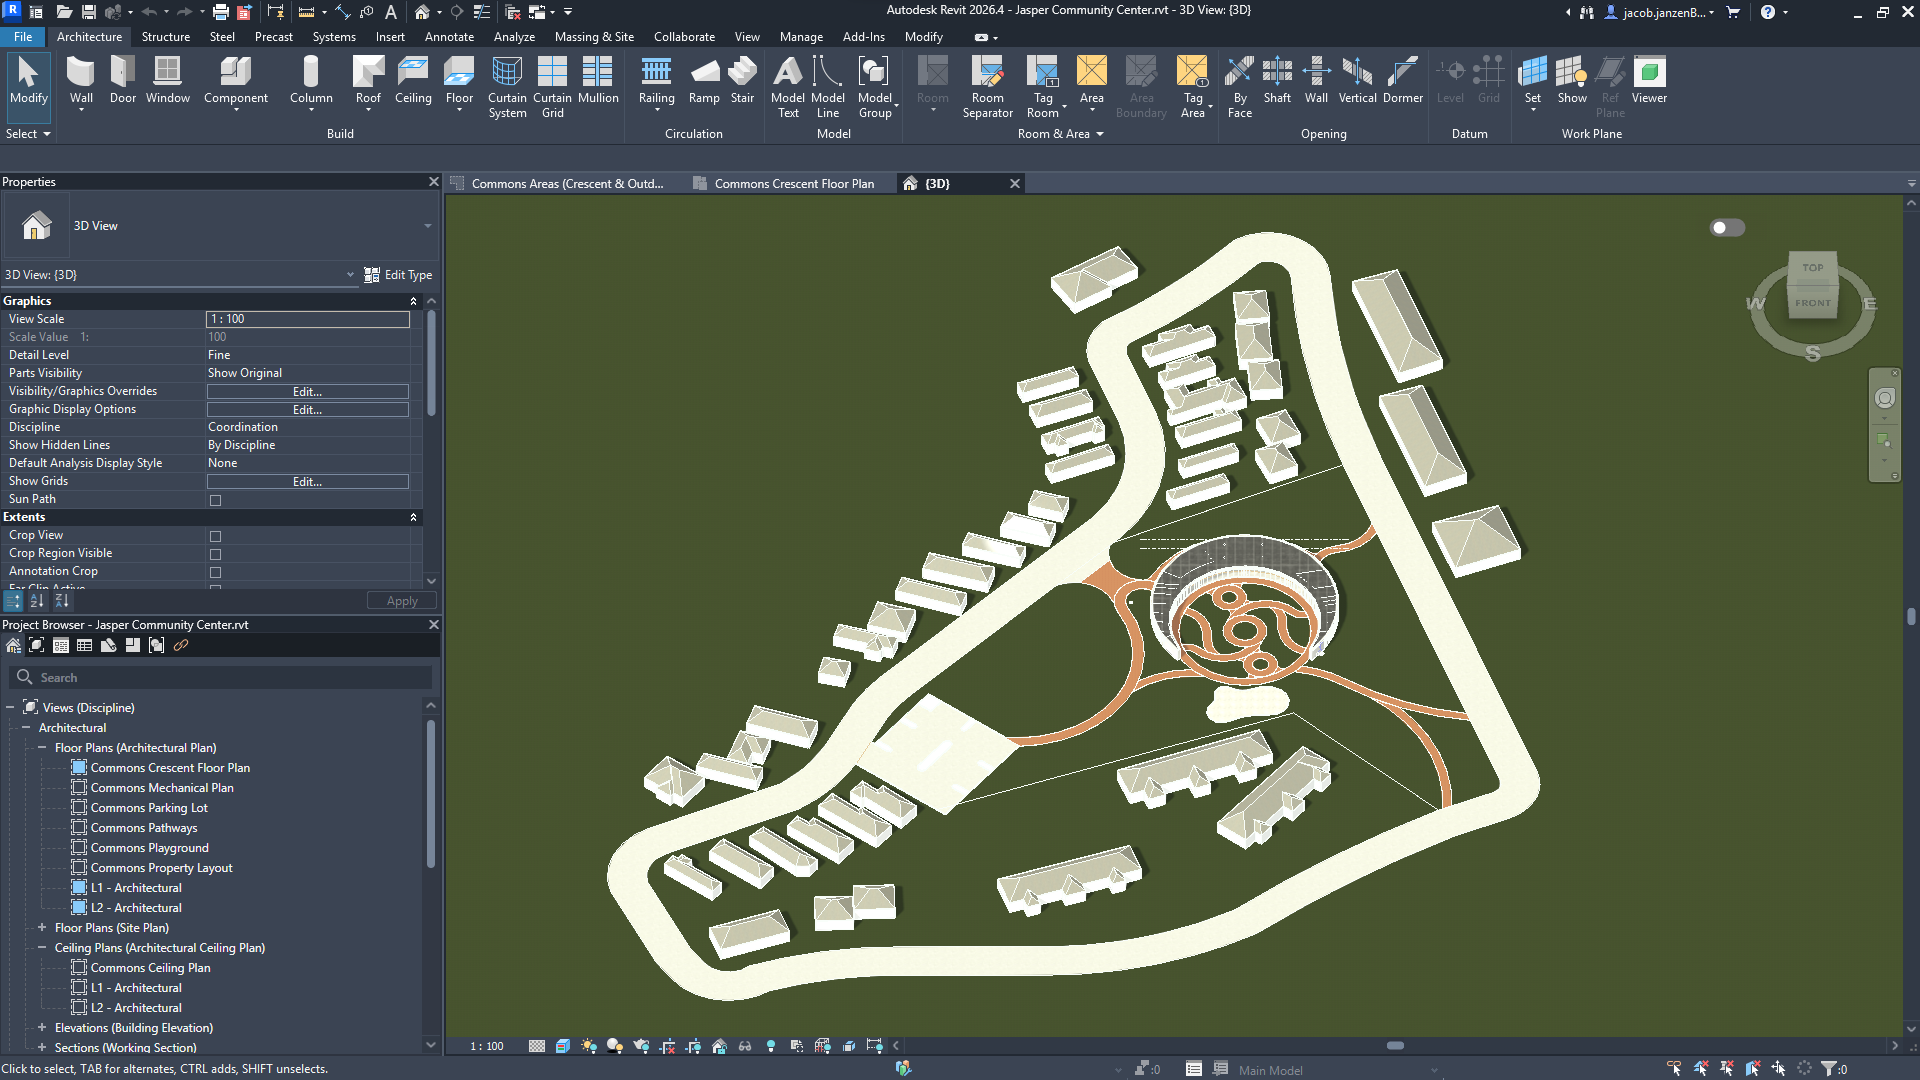
Task: Select the Mullion tool
Action: tap(598, 80)
